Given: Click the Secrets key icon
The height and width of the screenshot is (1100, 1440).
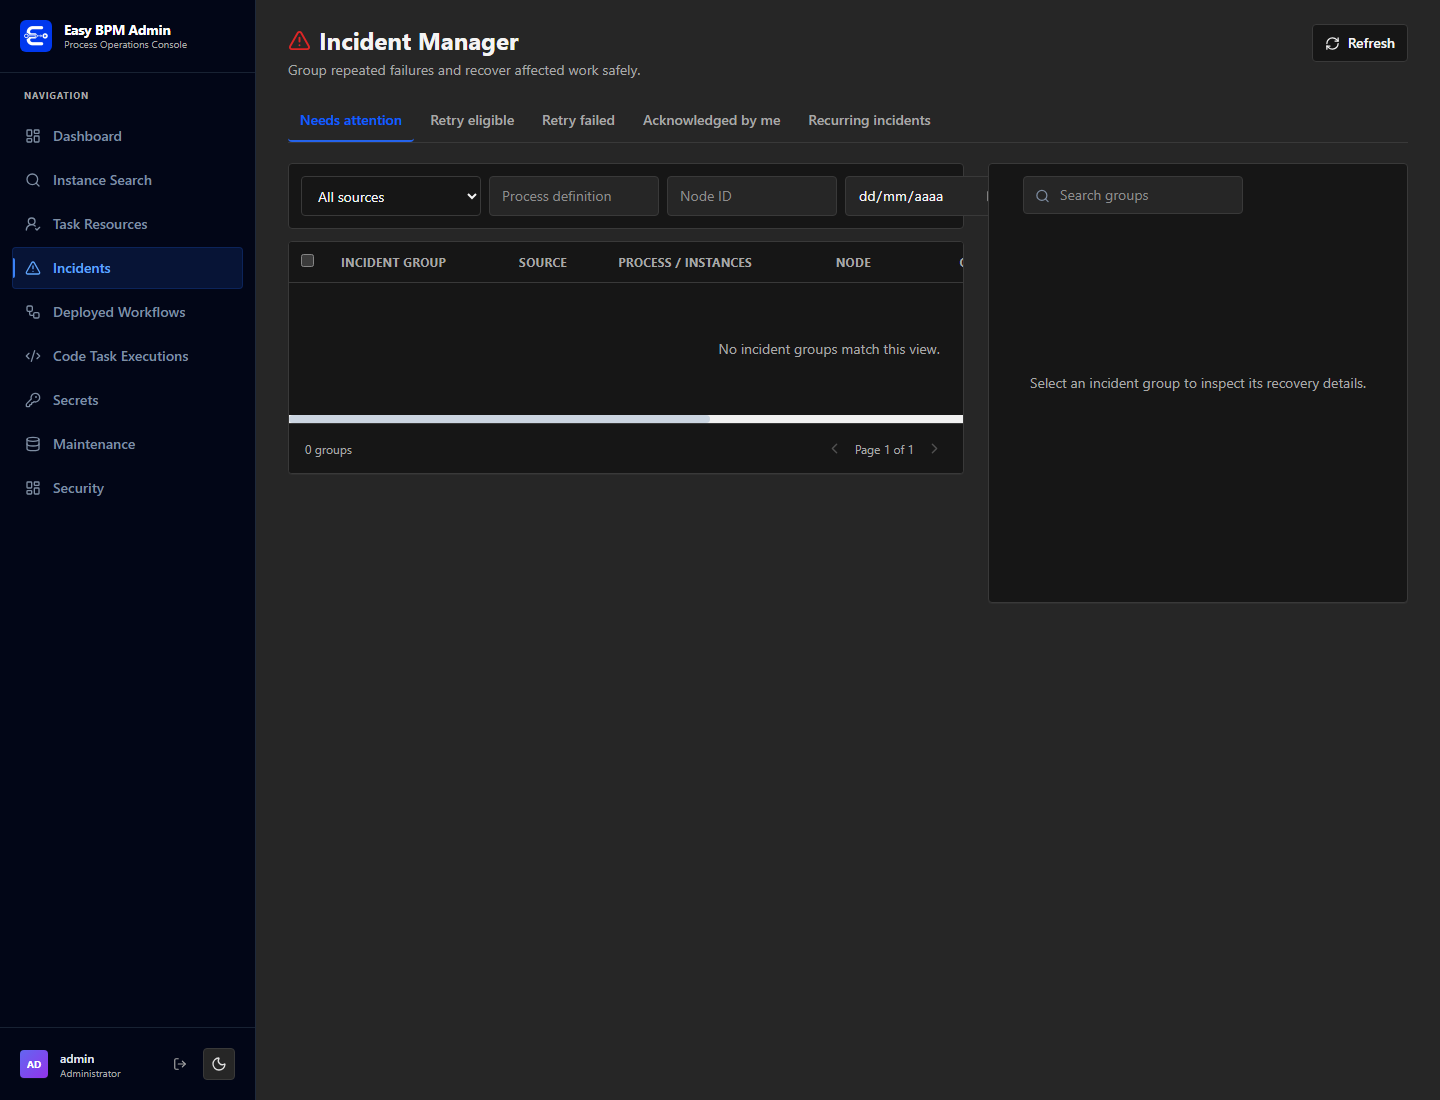Looking at the screenshot, I should pos(33,400).
